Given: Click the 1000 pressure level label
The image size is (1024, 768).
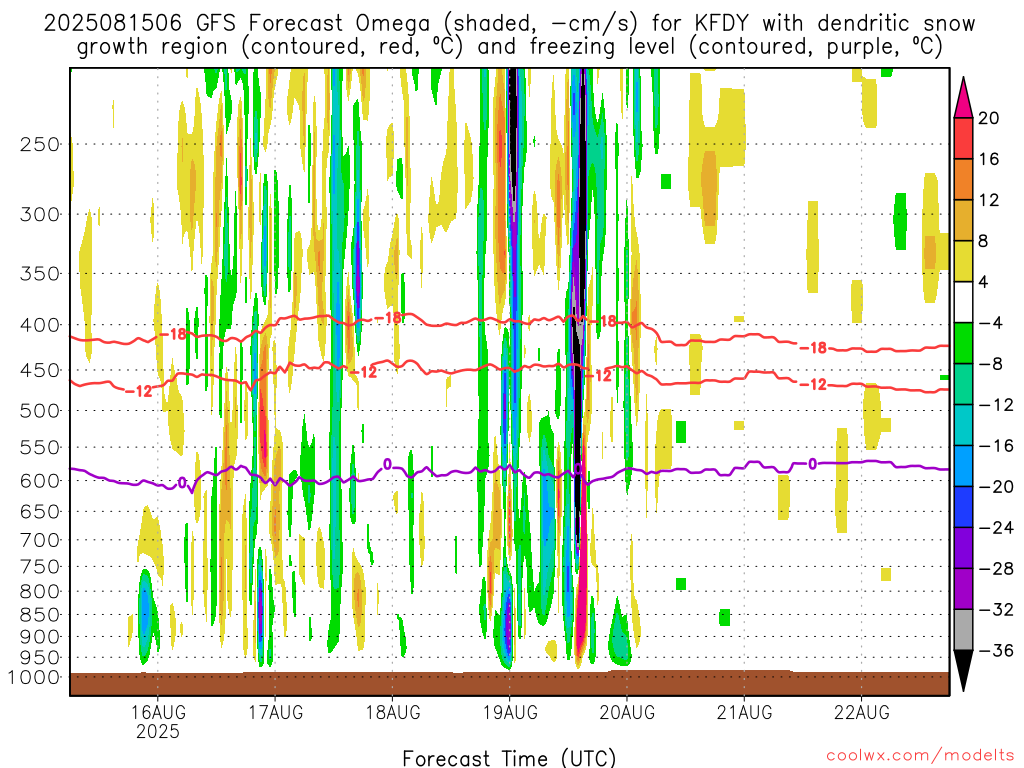Looking at the screenshot, I should pos(34,678).
